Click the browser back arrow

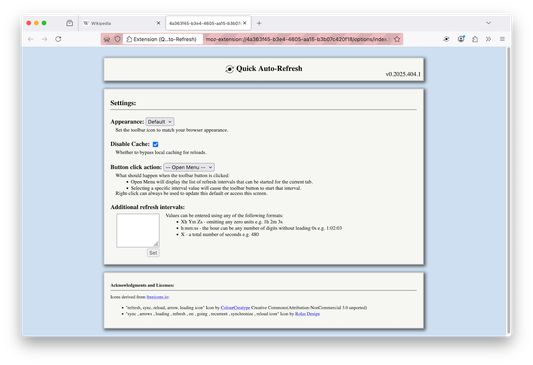click(x=31, y=39)
